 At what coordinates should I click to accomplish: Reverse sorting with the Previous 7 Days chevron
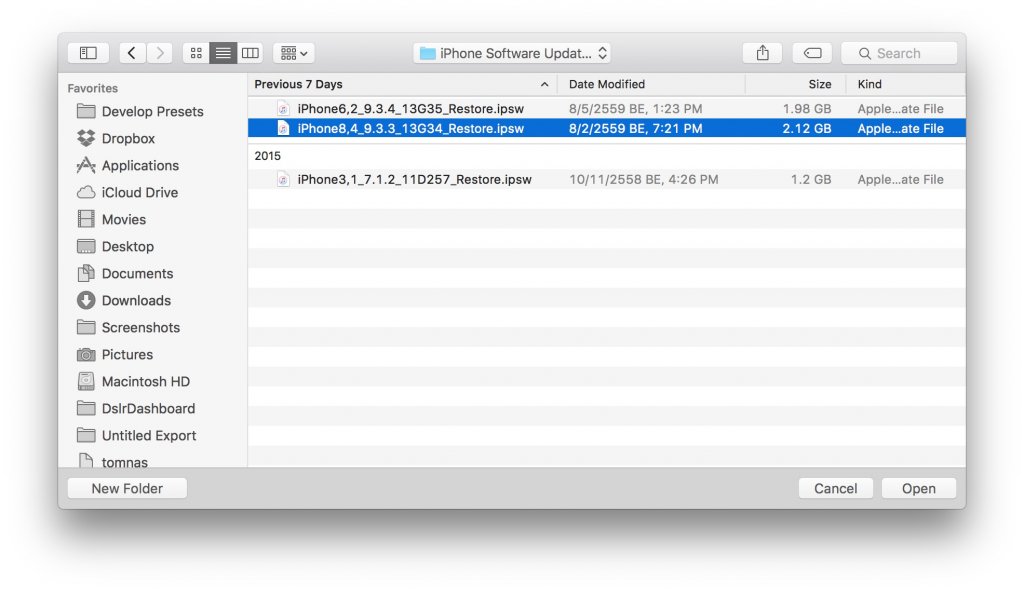(x=543, y=84)
